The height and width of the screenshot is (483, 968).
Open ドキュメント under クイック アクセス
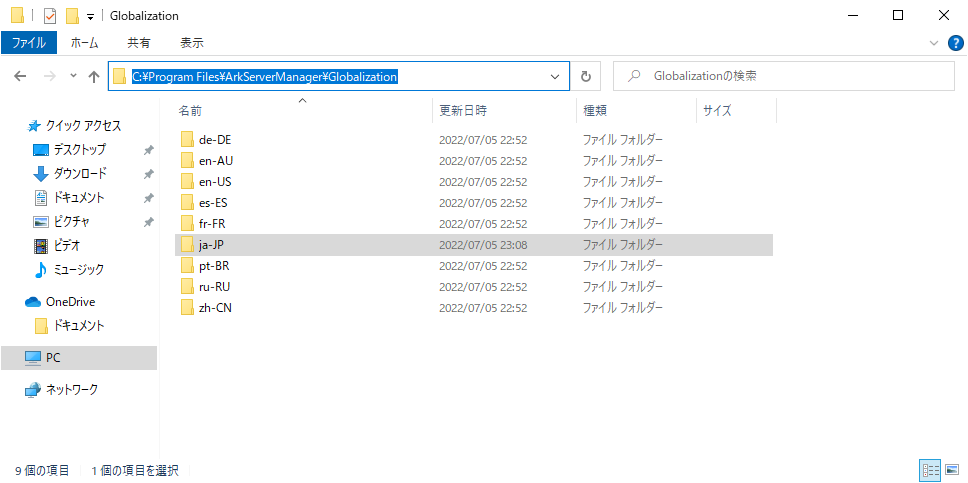[79, 198]
